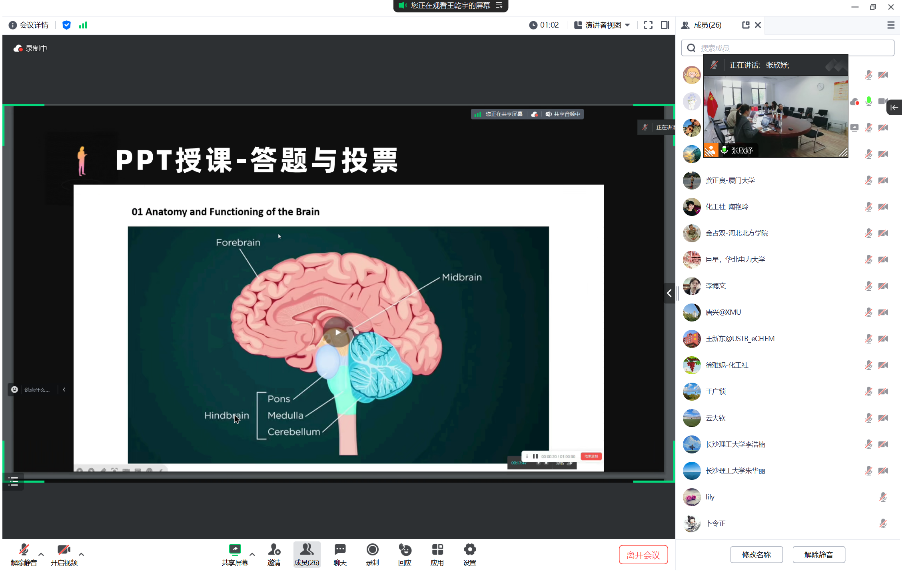This screenshot has width=902, height=571.
Task: Click Change Name button in members panel
Action: click(x=756, y=554)
